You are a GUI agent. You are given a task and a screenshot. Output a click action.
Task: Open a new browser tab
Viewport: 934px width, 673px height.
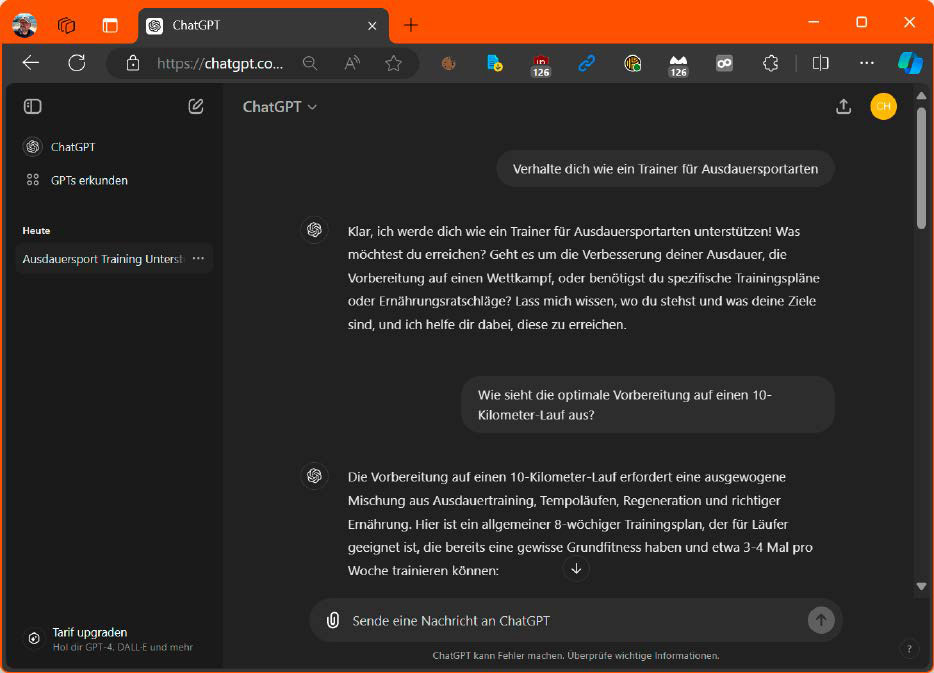(x=410, y=25)
